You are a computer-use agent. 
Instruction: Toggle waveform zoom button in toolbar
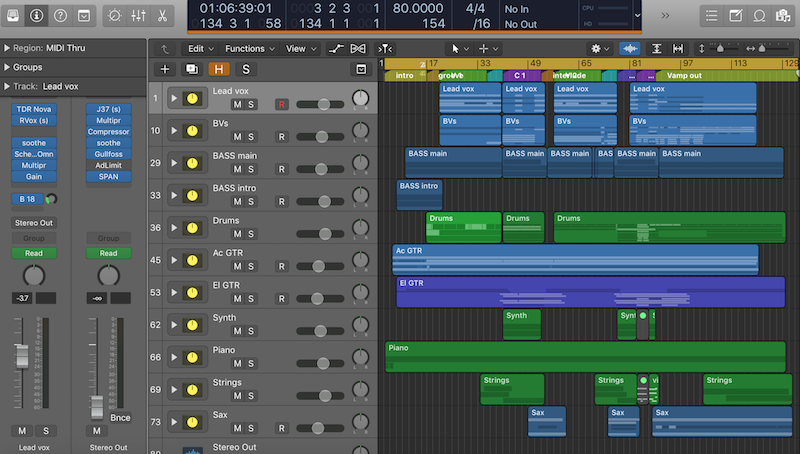[x=631, y=48]
